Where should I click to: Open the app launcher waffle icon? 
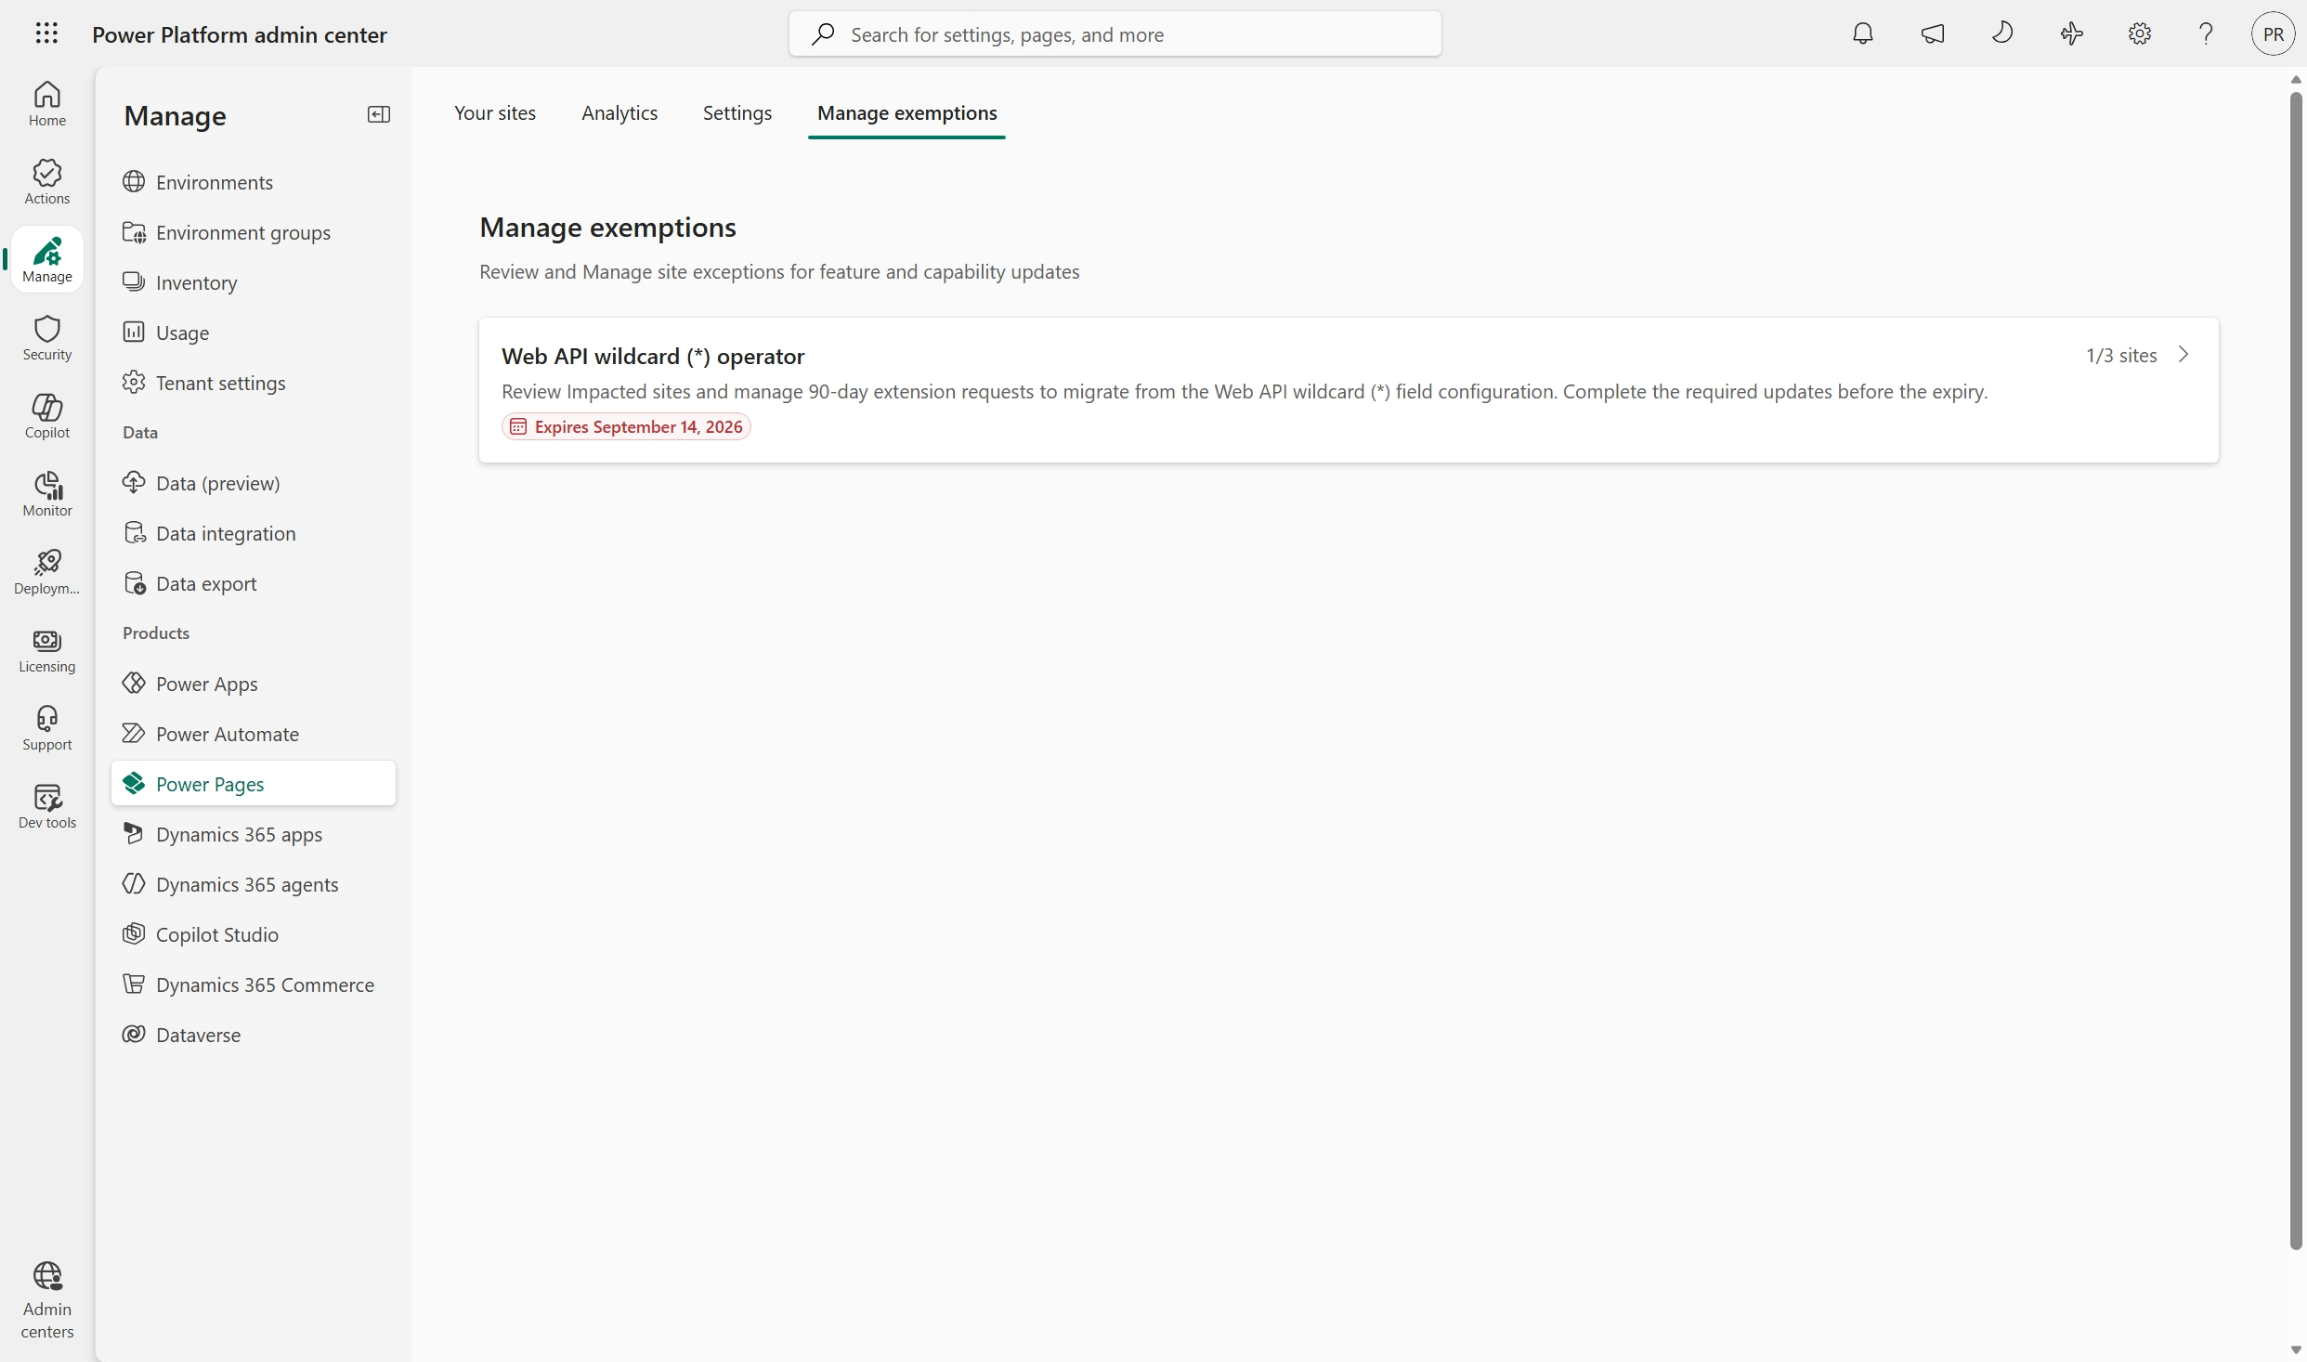[46, 34]
